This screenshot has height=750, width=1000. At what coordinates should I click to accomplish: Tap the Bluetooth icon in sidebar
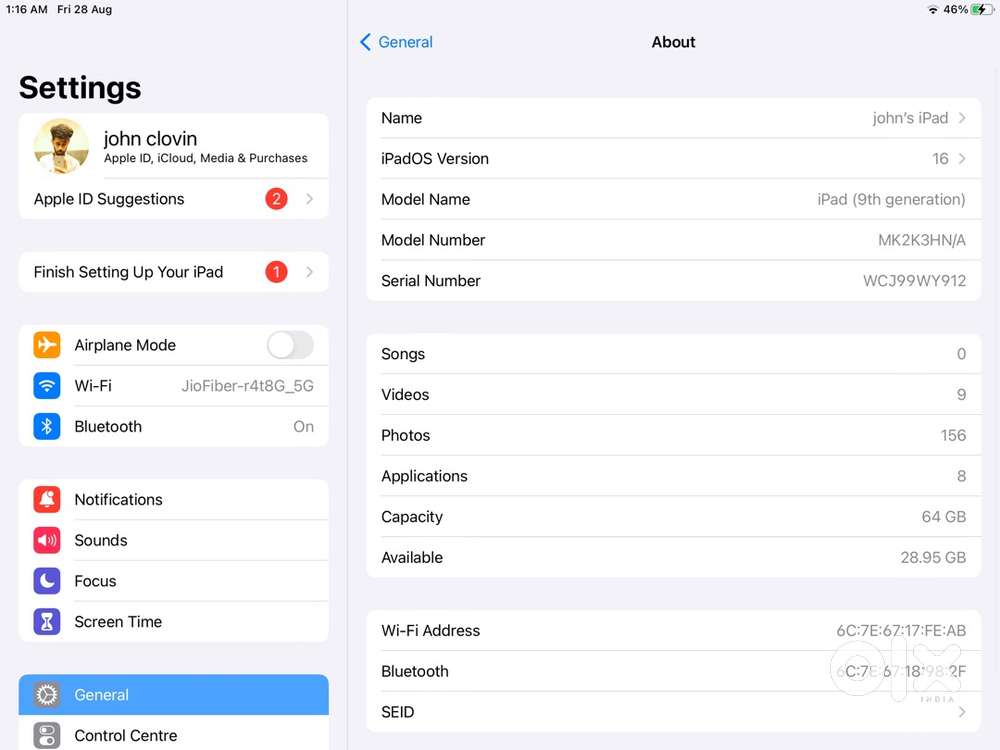point(47,427)
